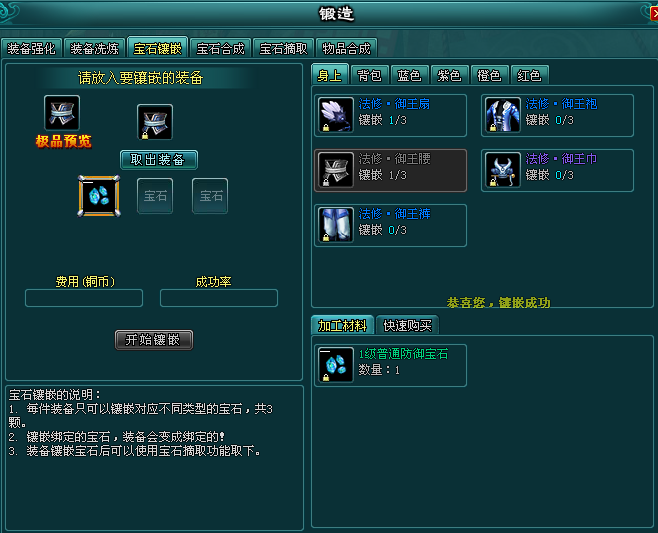The width and height of the screenshot is (658, 533).
Task: Click the locked belt icon above 取出装备
Action: coord(155,122)
